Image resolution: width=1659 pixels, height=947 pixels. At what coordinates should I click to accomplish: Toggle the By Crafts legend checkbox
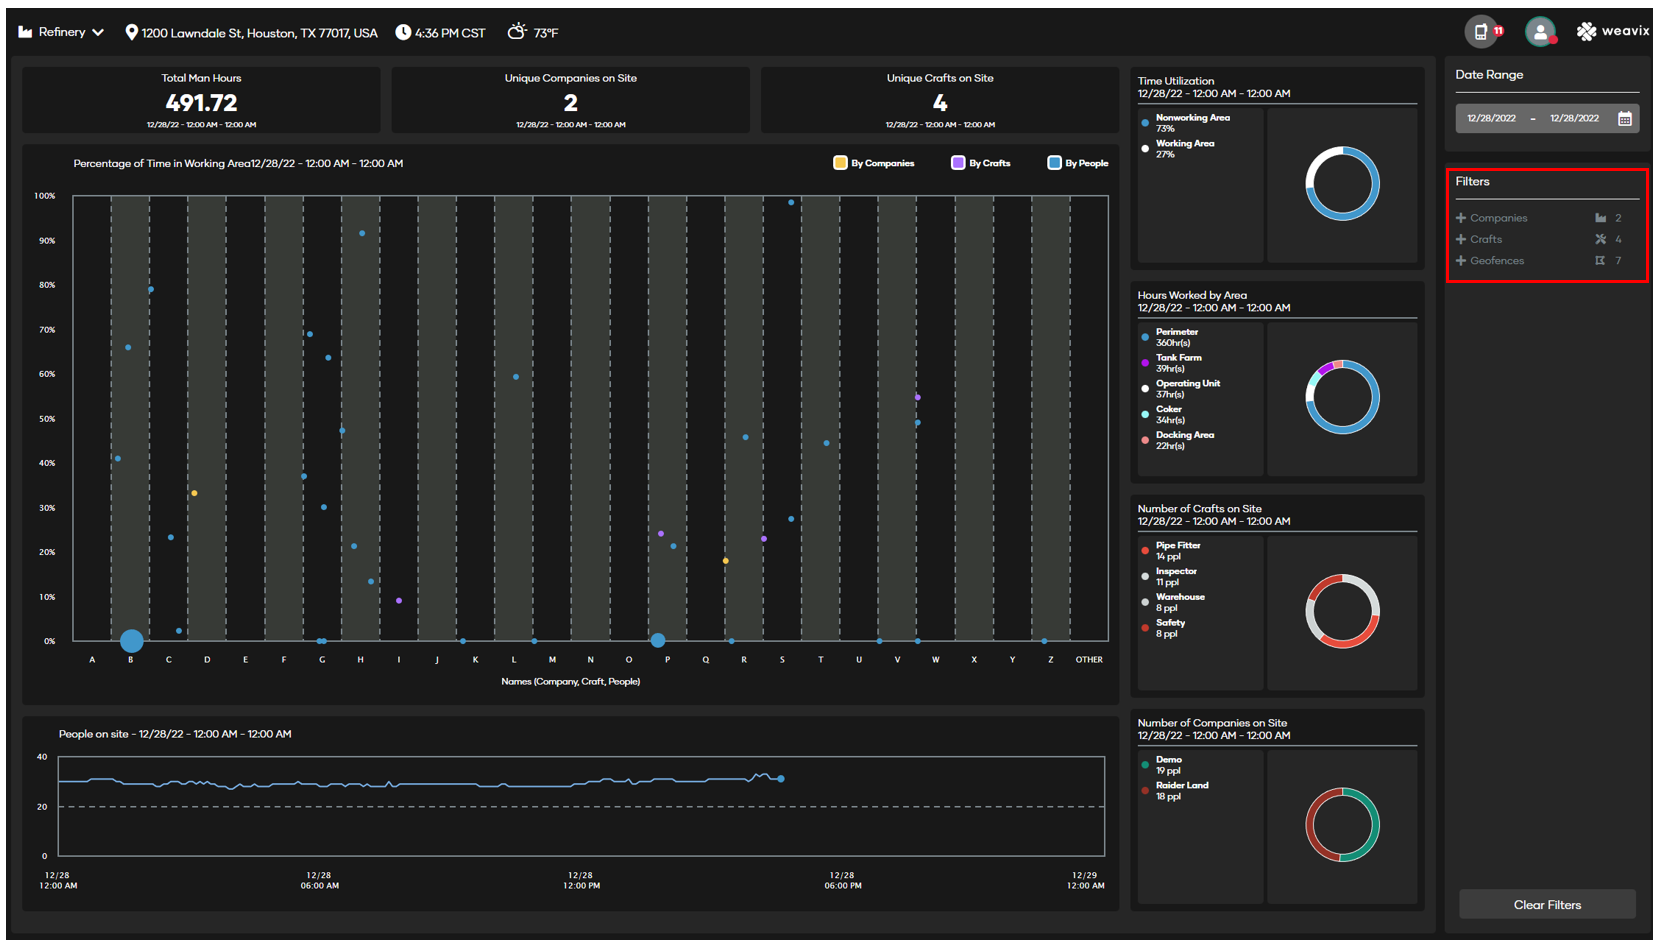958,163
